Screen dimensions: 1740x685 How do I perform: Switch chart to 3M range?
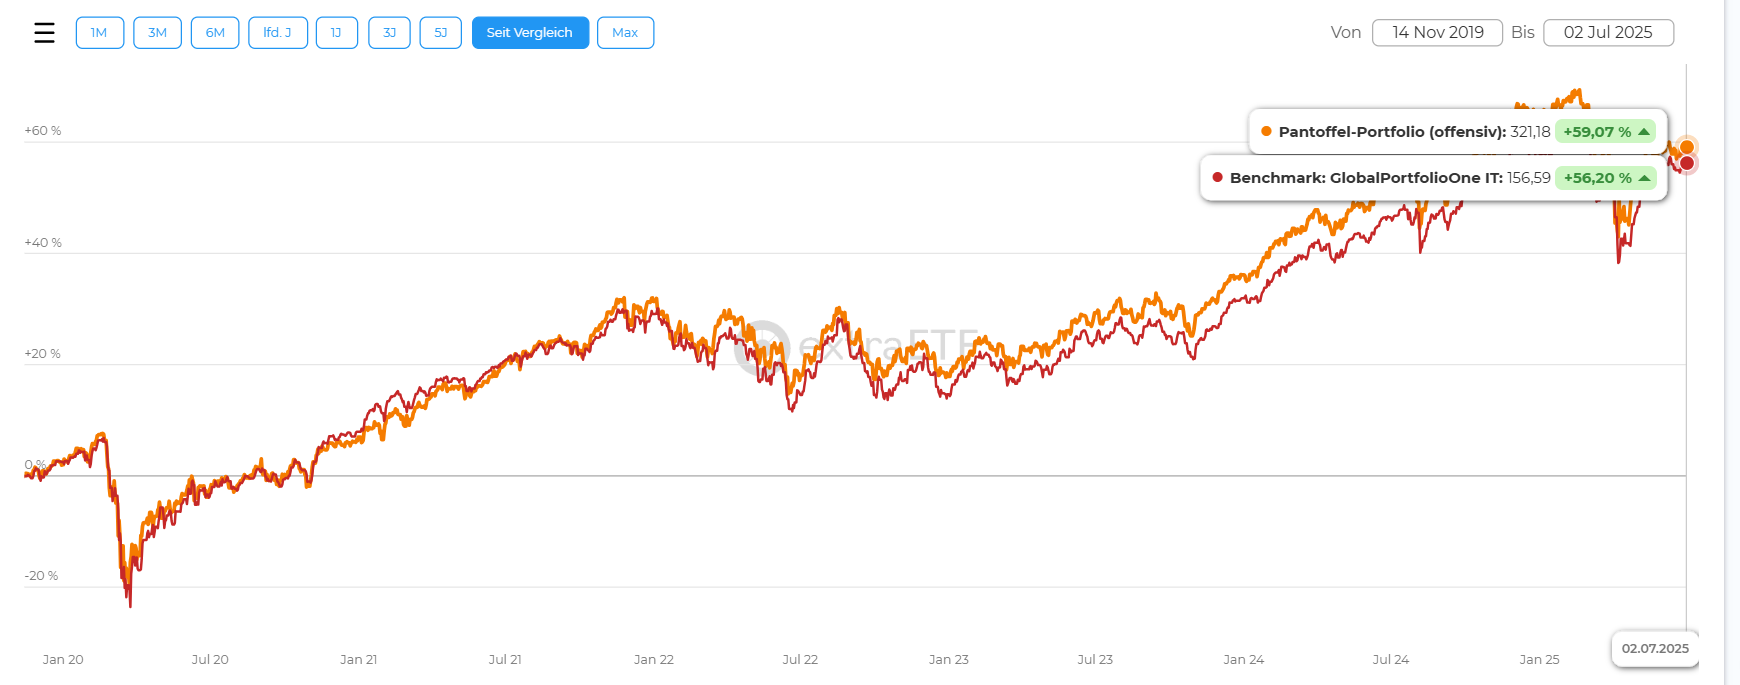coord(157,33)
